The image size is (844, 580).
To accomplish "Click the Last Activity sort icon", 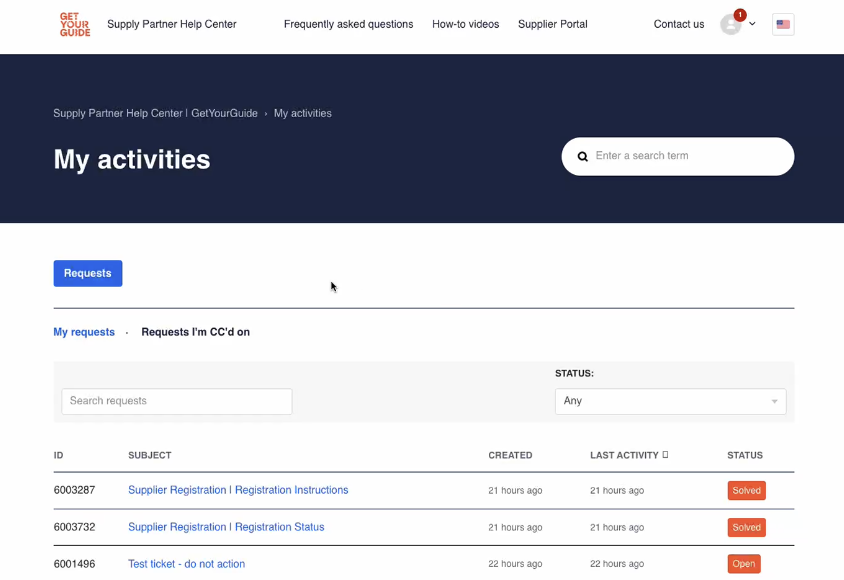I will pos(666,455).
